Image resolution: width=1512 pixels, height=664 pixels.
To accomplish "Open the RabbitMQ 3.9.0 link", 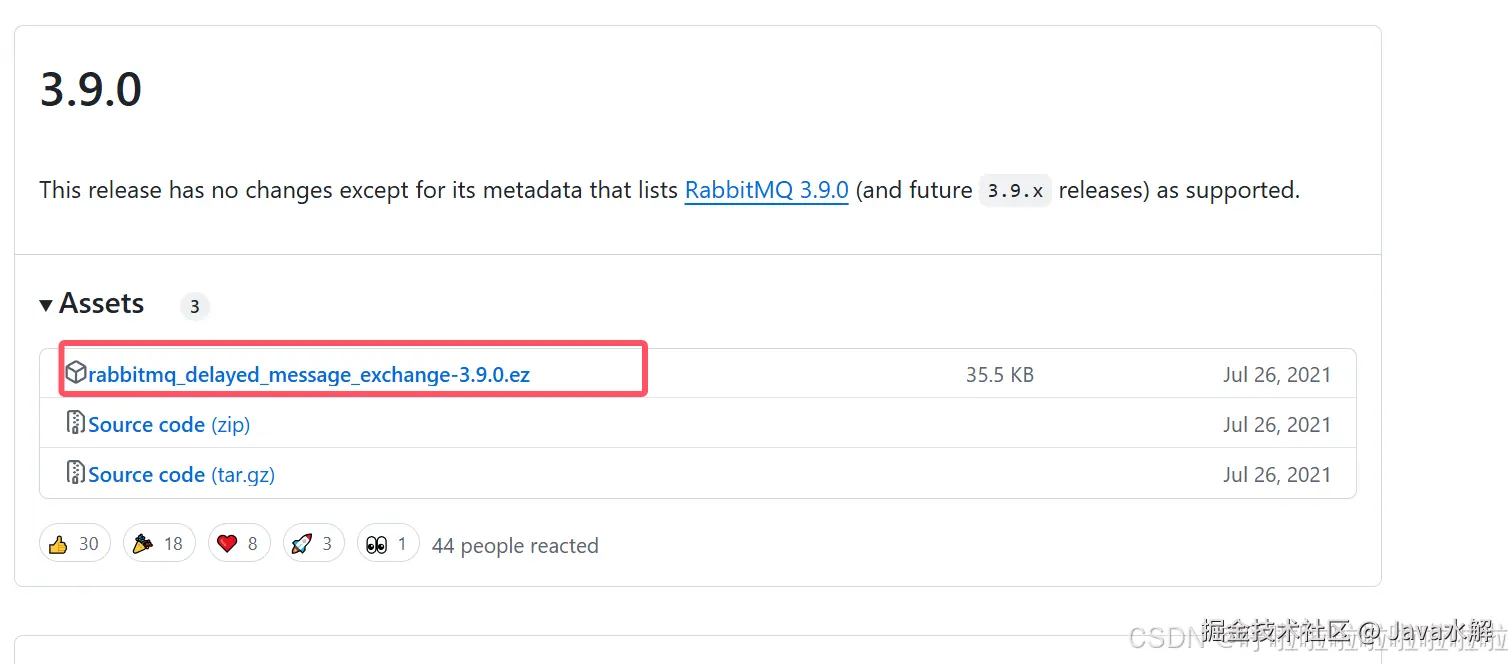I will tap(766, 190).
